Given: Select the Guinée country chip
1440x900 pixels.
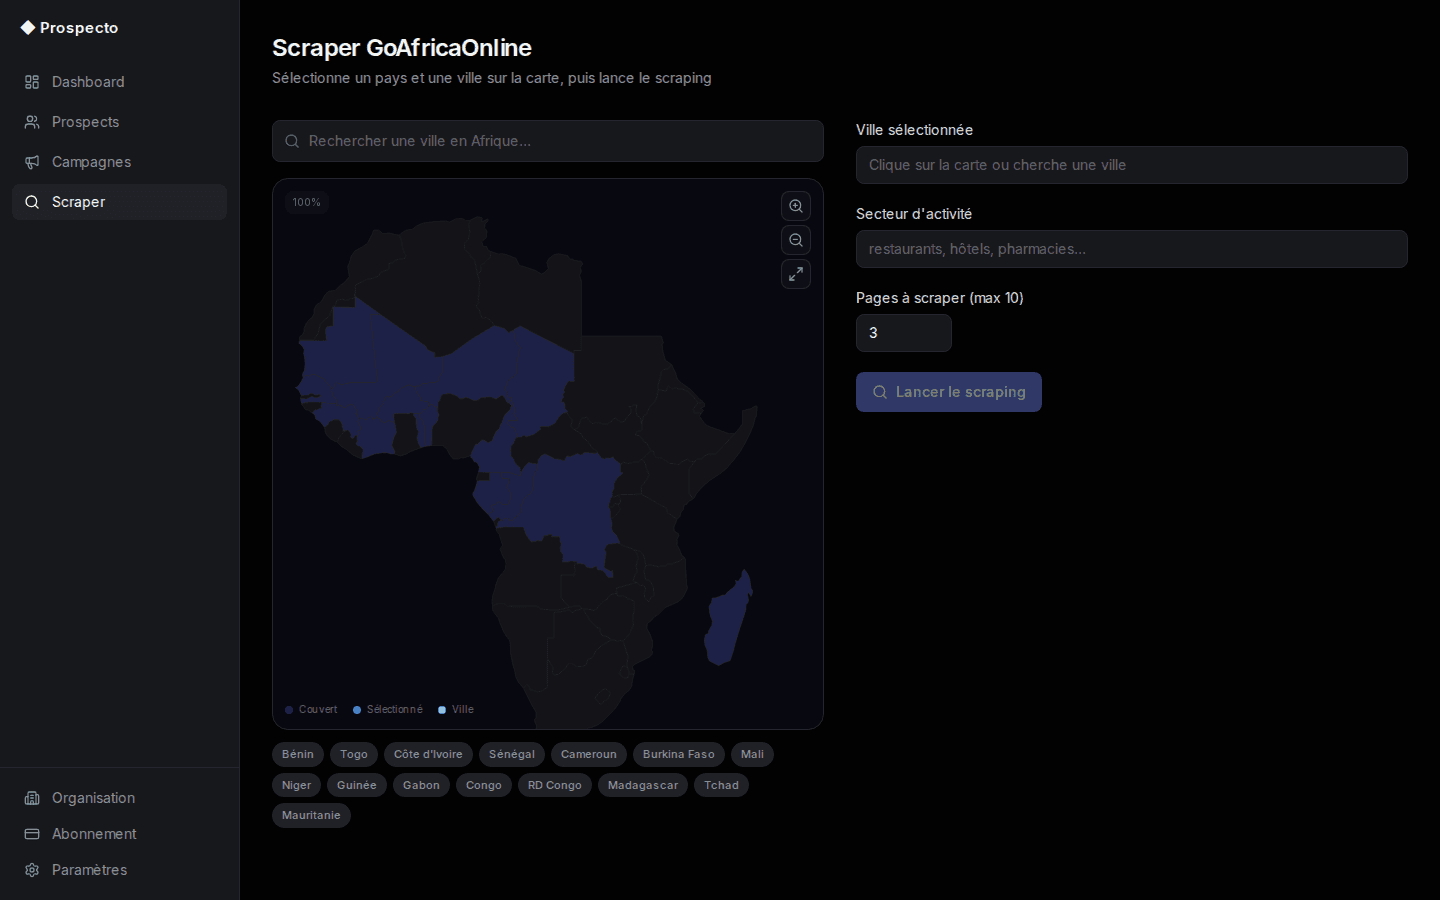Looking at the screenshot, I should point(357,785).
